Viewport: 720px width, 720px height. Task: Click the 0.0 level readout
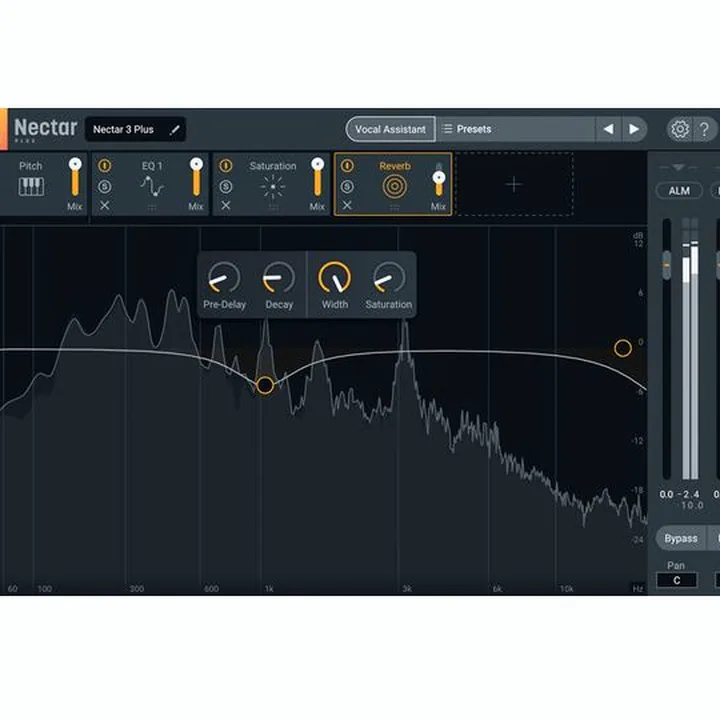tap(666, 494)
